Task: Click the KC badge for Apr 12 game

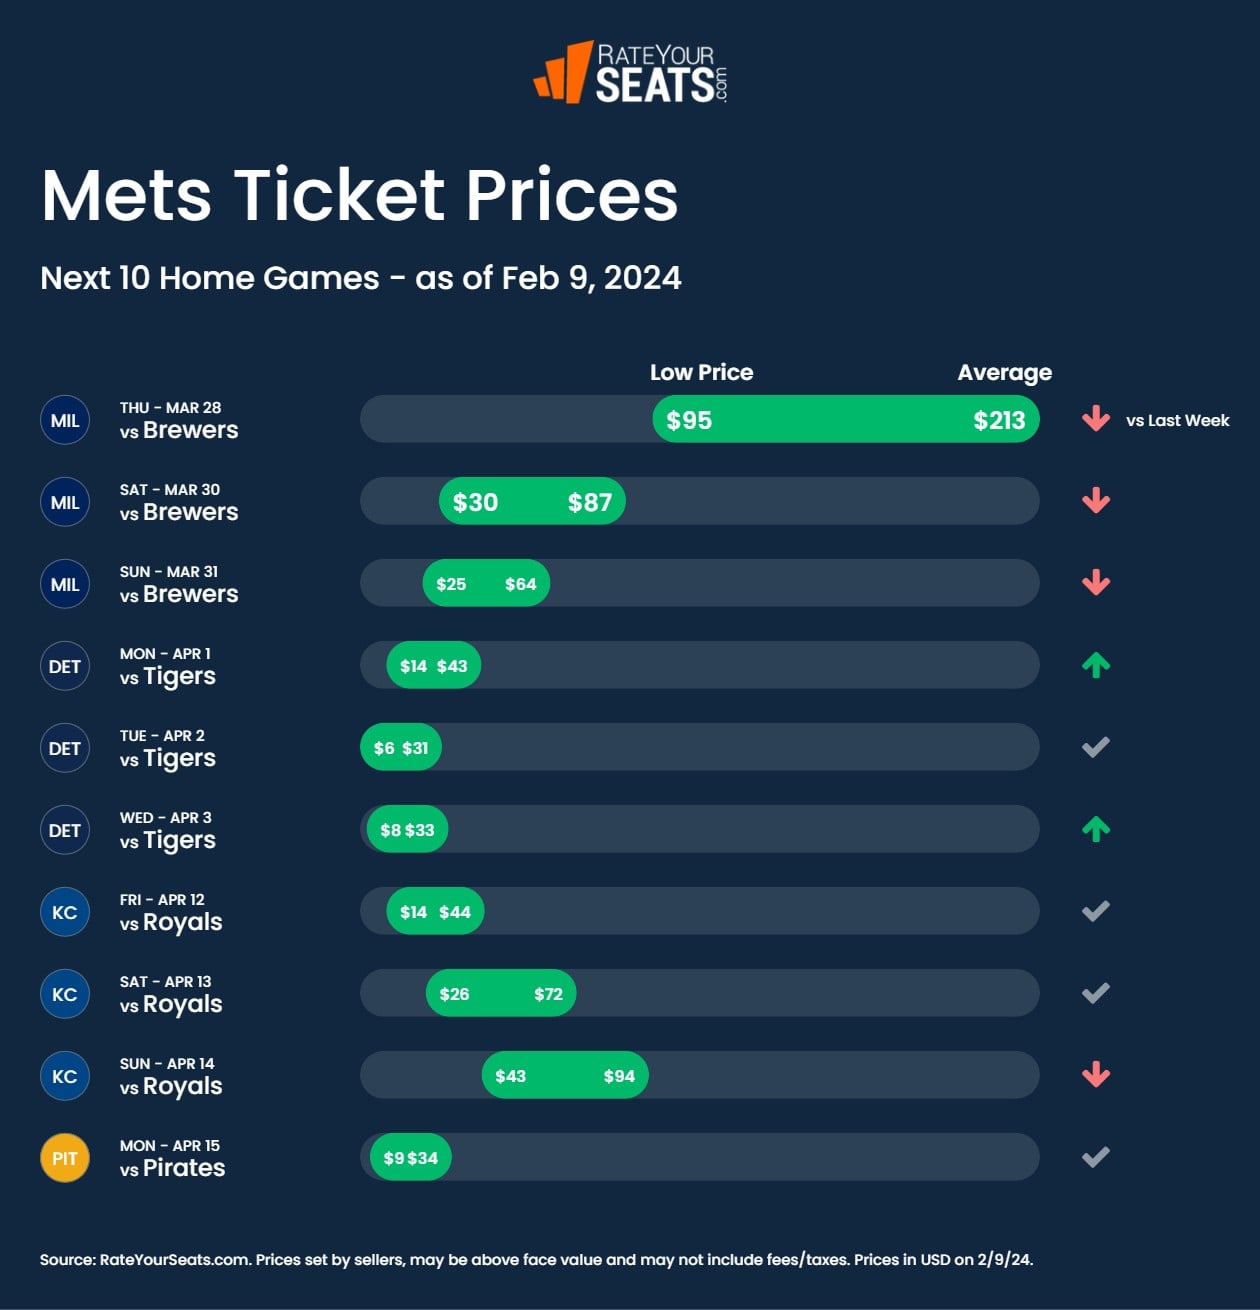Action: click(65, 913)
